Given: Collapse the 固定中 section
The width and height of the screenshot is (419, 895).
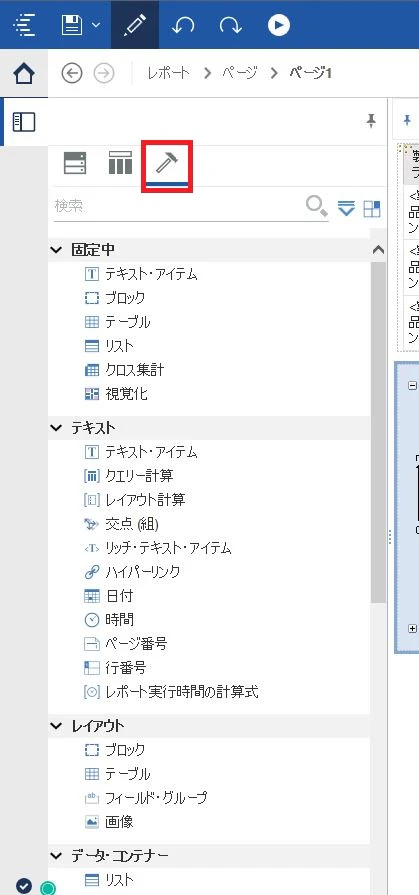Looking at the screenshot, I should (x=56, y=250).
